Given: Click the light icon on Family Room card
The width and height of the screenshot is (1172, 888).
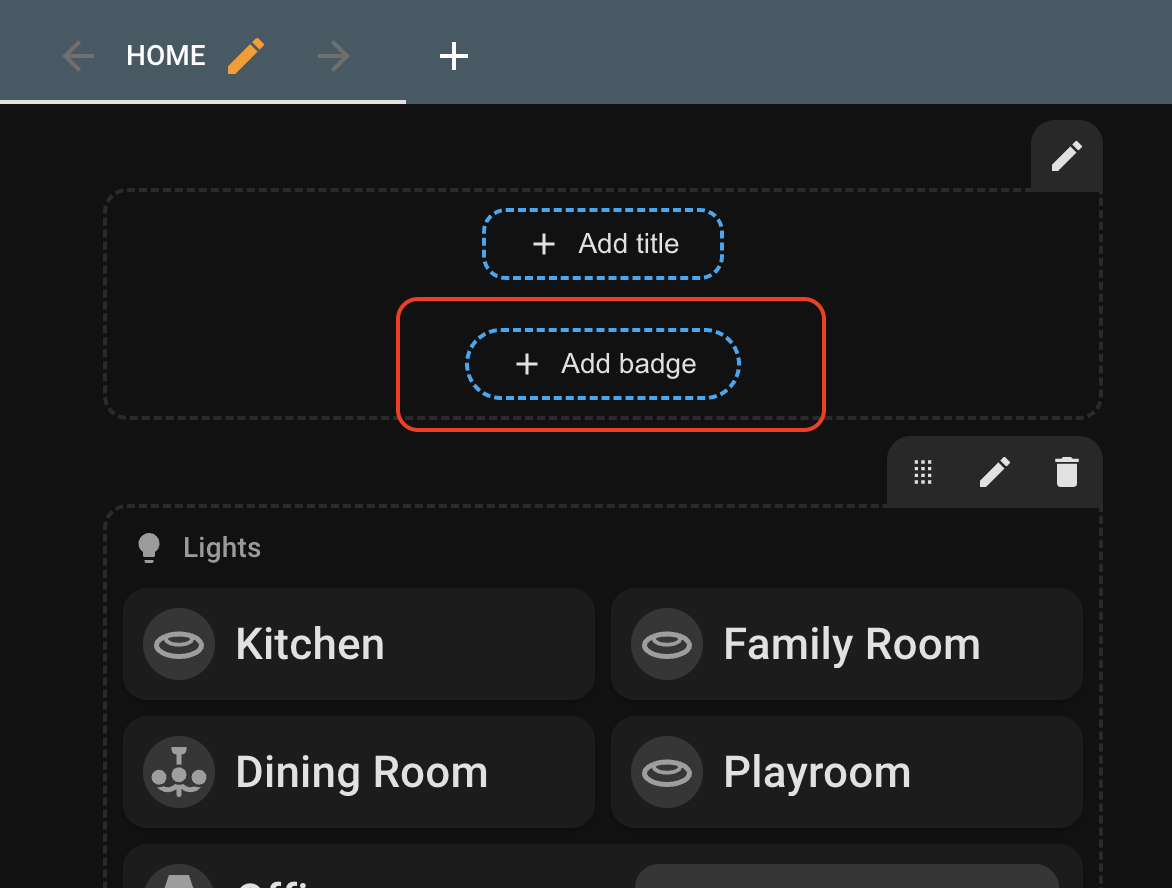Looking at the screenshot, I should point(667,644).
